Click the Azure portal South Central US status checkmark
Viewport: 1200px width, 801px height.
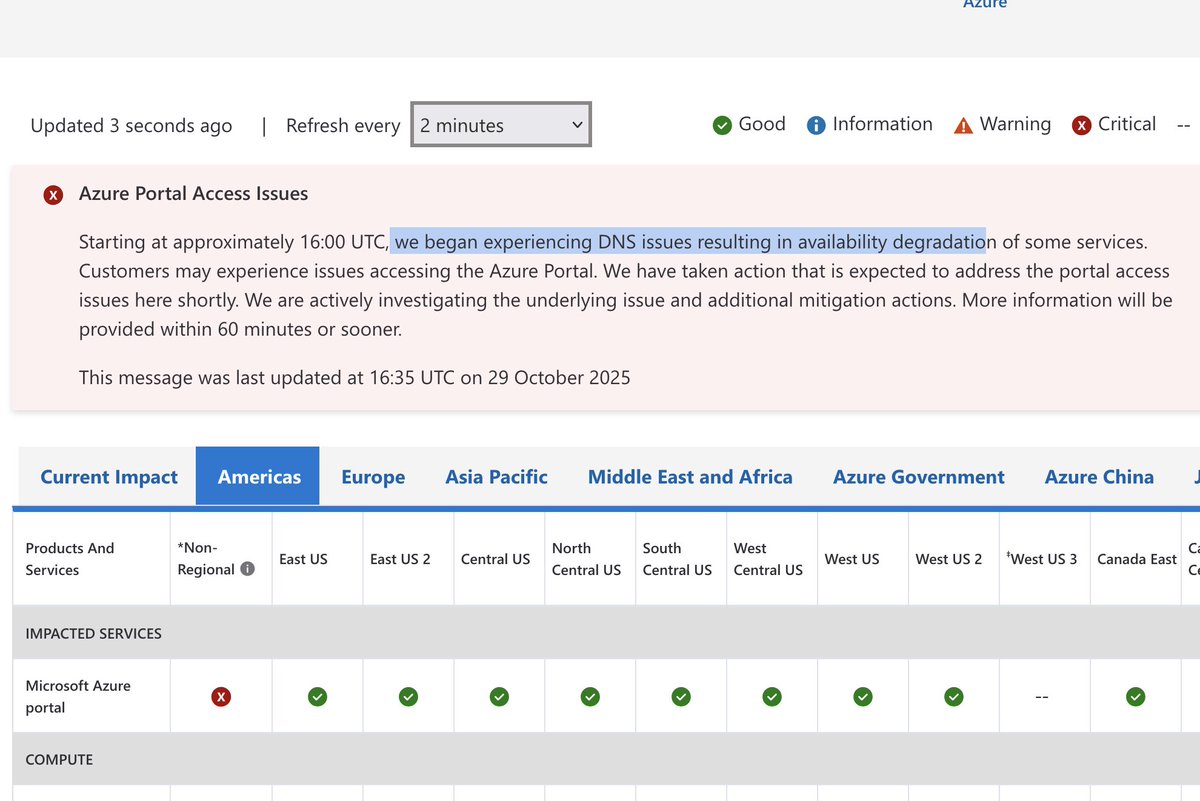pyautogui.click(x=681, y=696)
